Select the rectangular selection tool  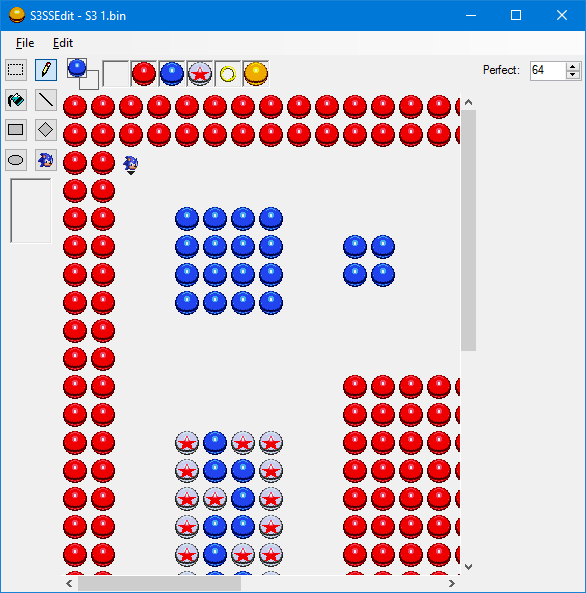[x=16, y=70]
